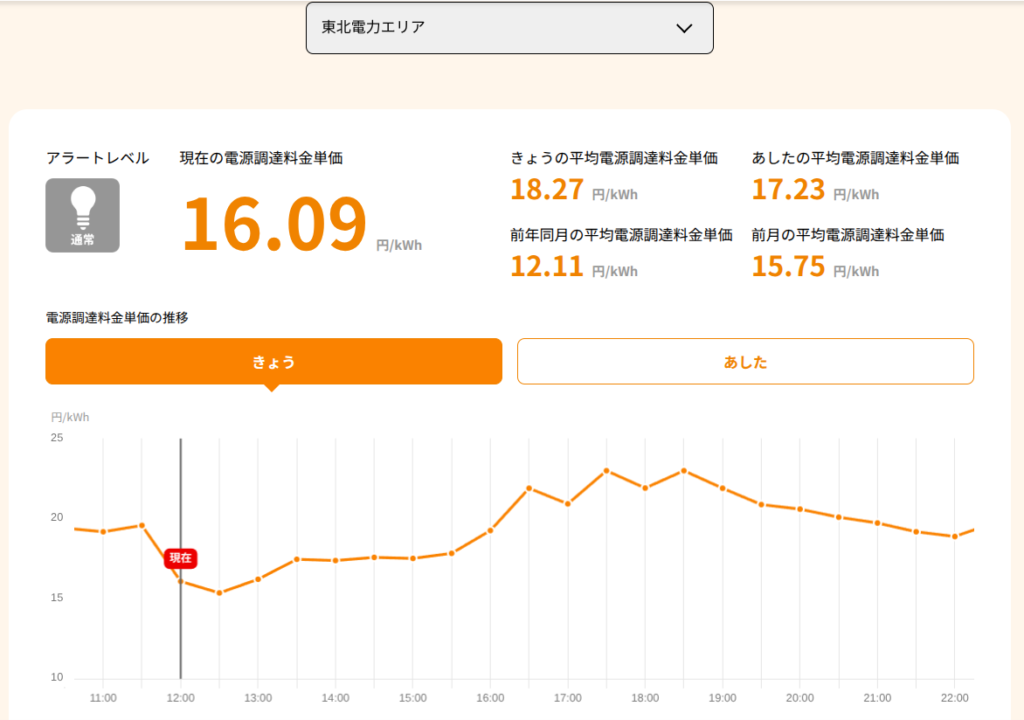
Task: Click the 18:30 peak data point
Action: 684,470
